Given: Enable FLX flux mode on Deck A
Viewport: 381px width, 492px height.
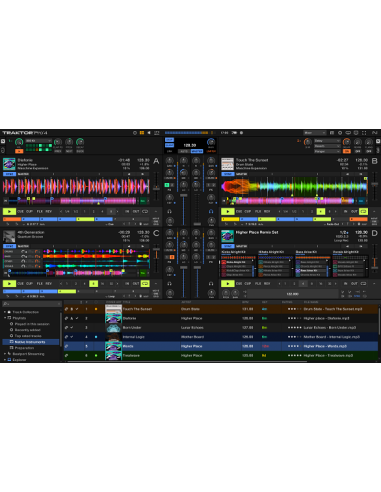Looking at the screenshot, I should [x=40, y=211].
